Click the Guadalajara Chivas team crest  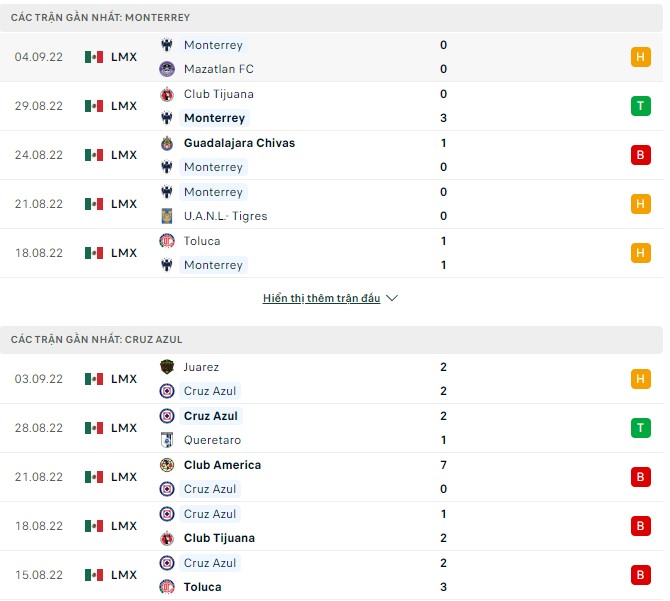[167, 143]
